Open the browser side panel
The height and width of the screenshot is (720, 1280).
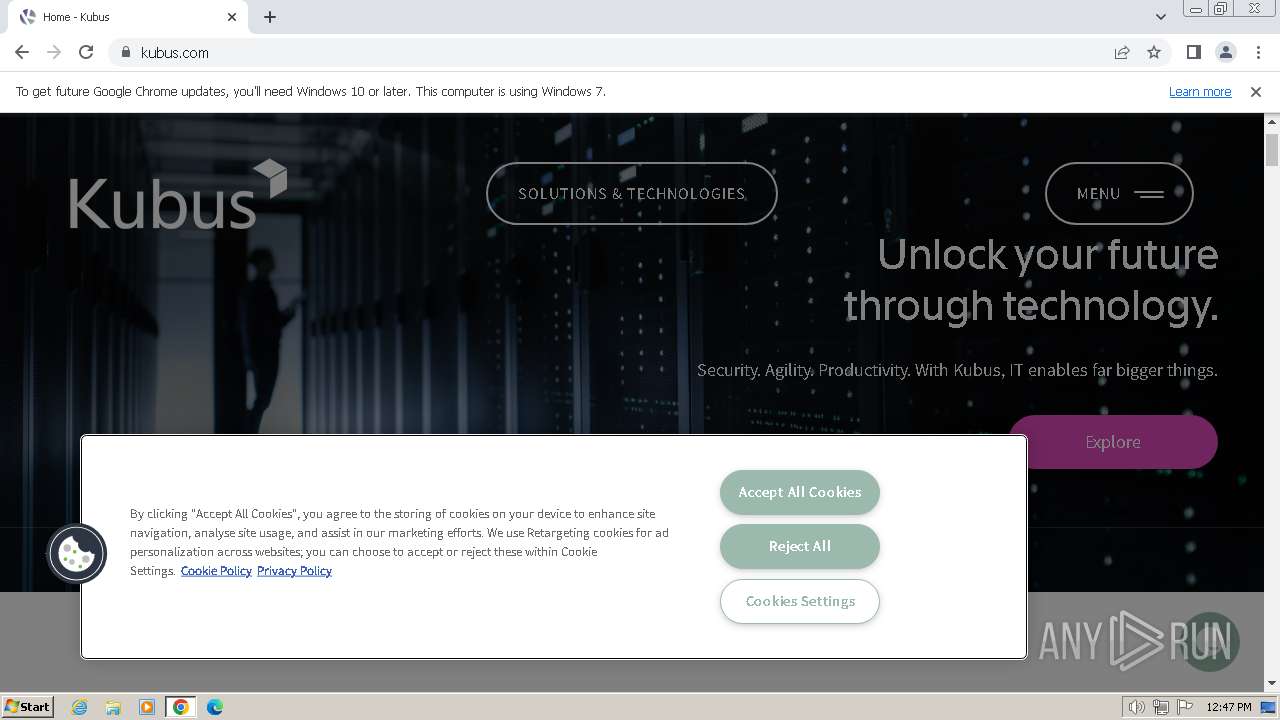(1193, 53)
